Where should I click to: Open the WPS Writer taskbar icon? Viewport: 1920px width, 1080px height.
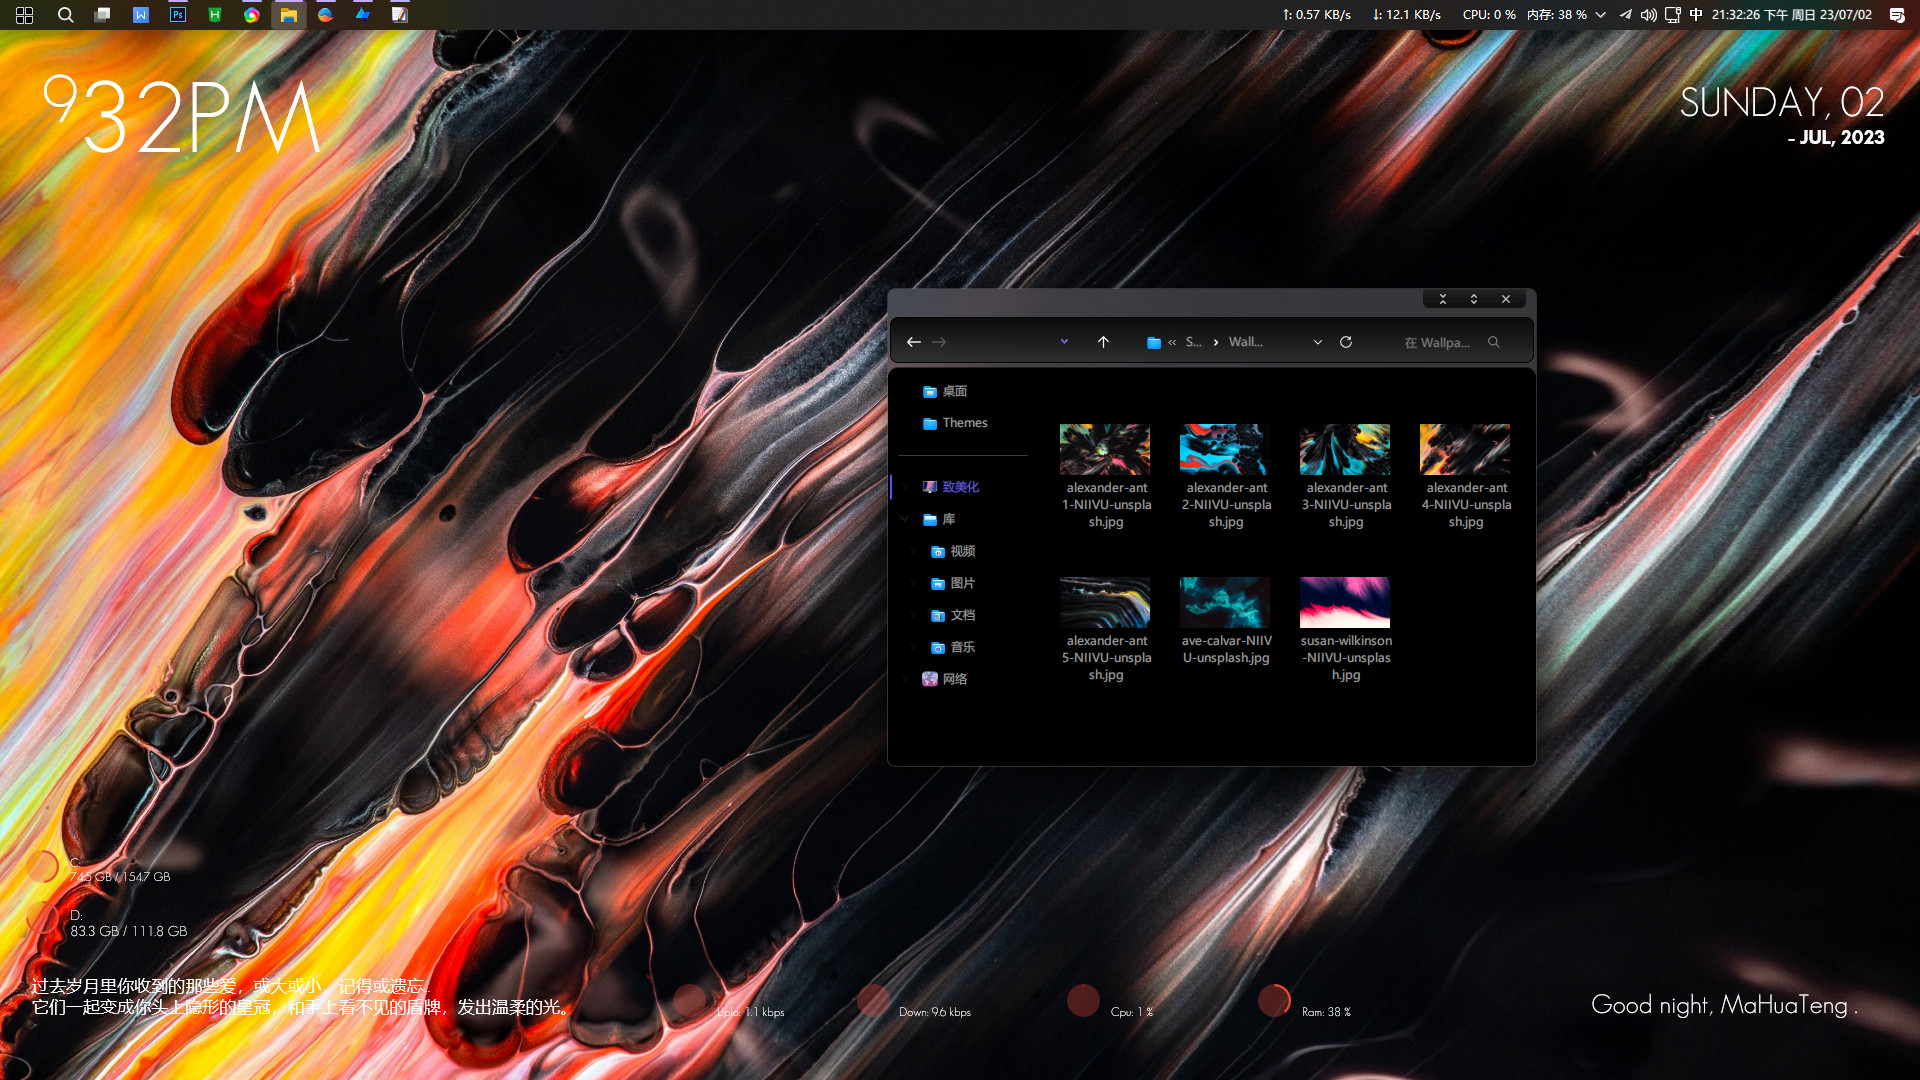tap(141, 15)
